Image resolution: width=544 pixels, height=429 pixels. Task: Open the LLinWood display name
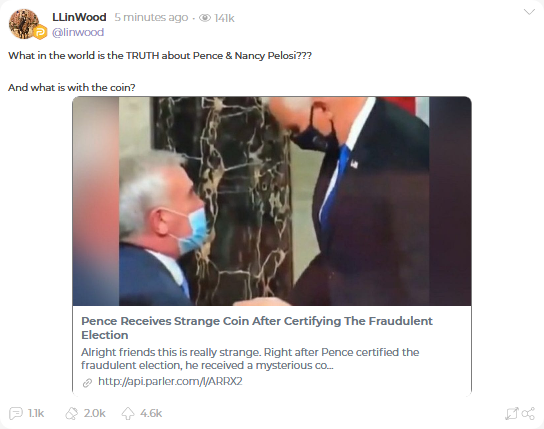point(79,17)
